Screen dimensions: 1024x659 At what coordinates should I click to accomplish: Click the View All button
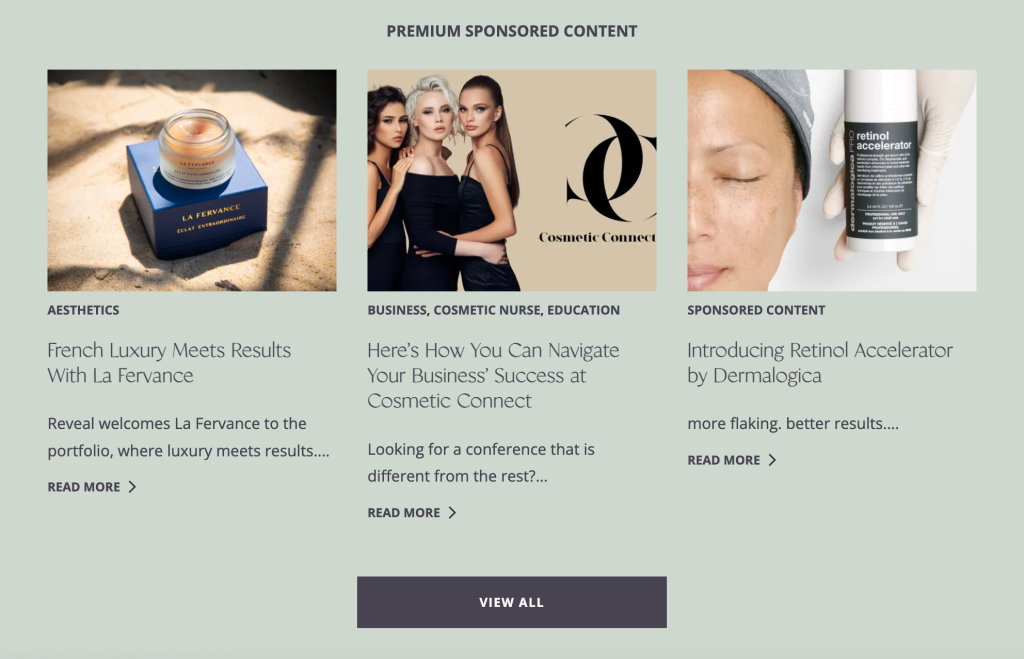coord(512,602)
